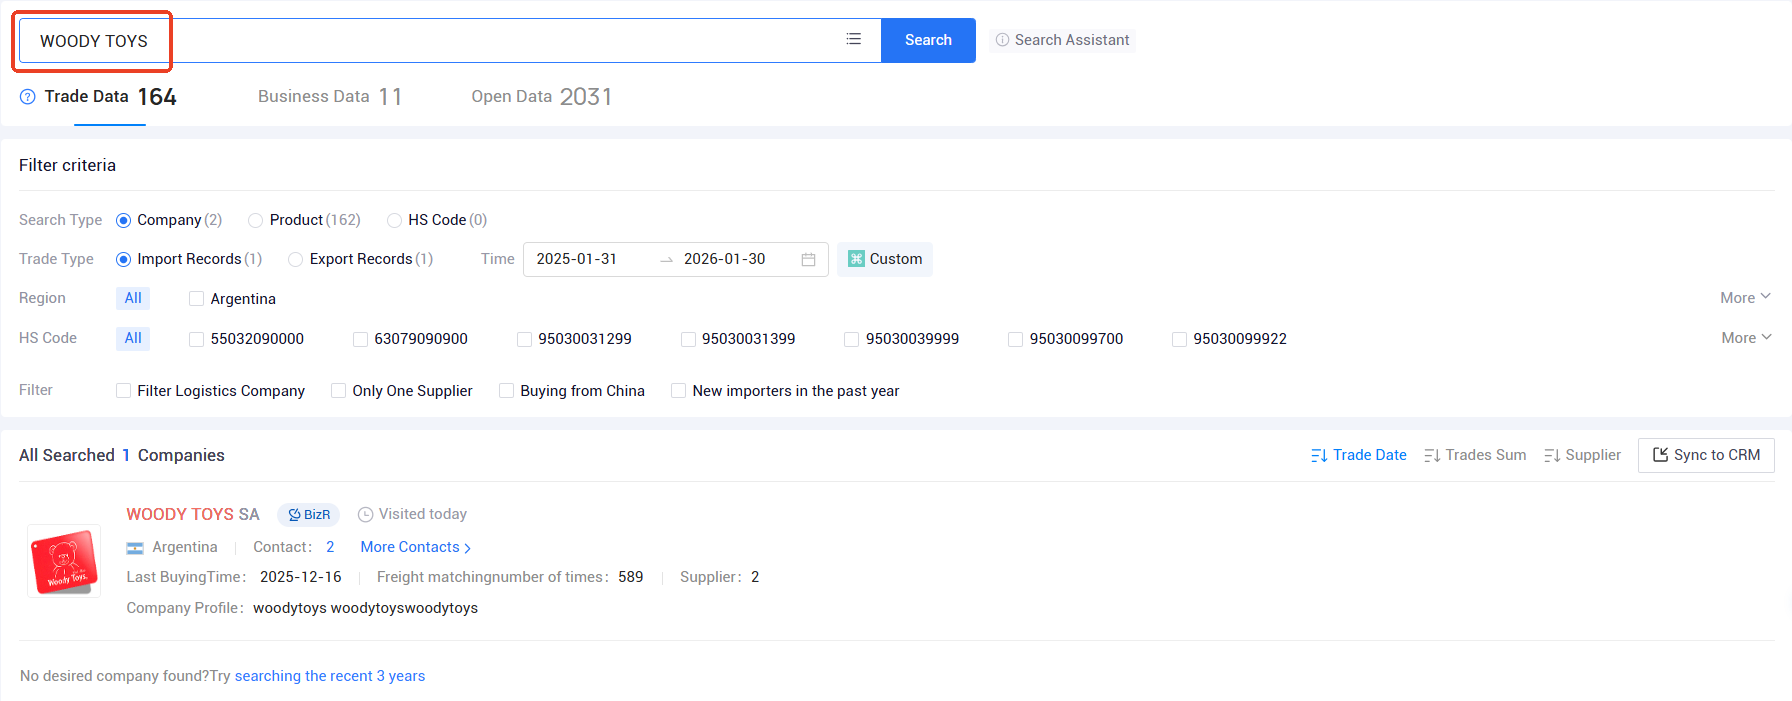Open the date range calendar icon
The image size is (1792, 701).
(x=808, y=260)
